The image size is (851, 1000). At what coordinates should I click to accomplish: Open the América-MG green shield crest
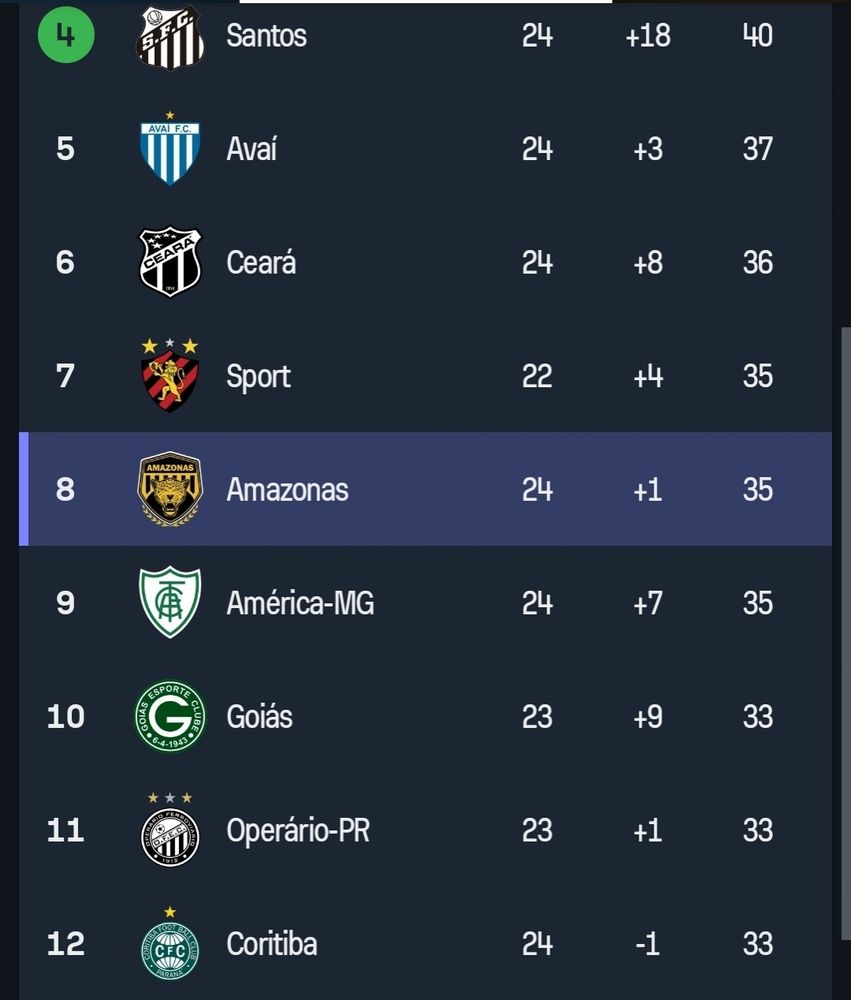tap(170, 602)
